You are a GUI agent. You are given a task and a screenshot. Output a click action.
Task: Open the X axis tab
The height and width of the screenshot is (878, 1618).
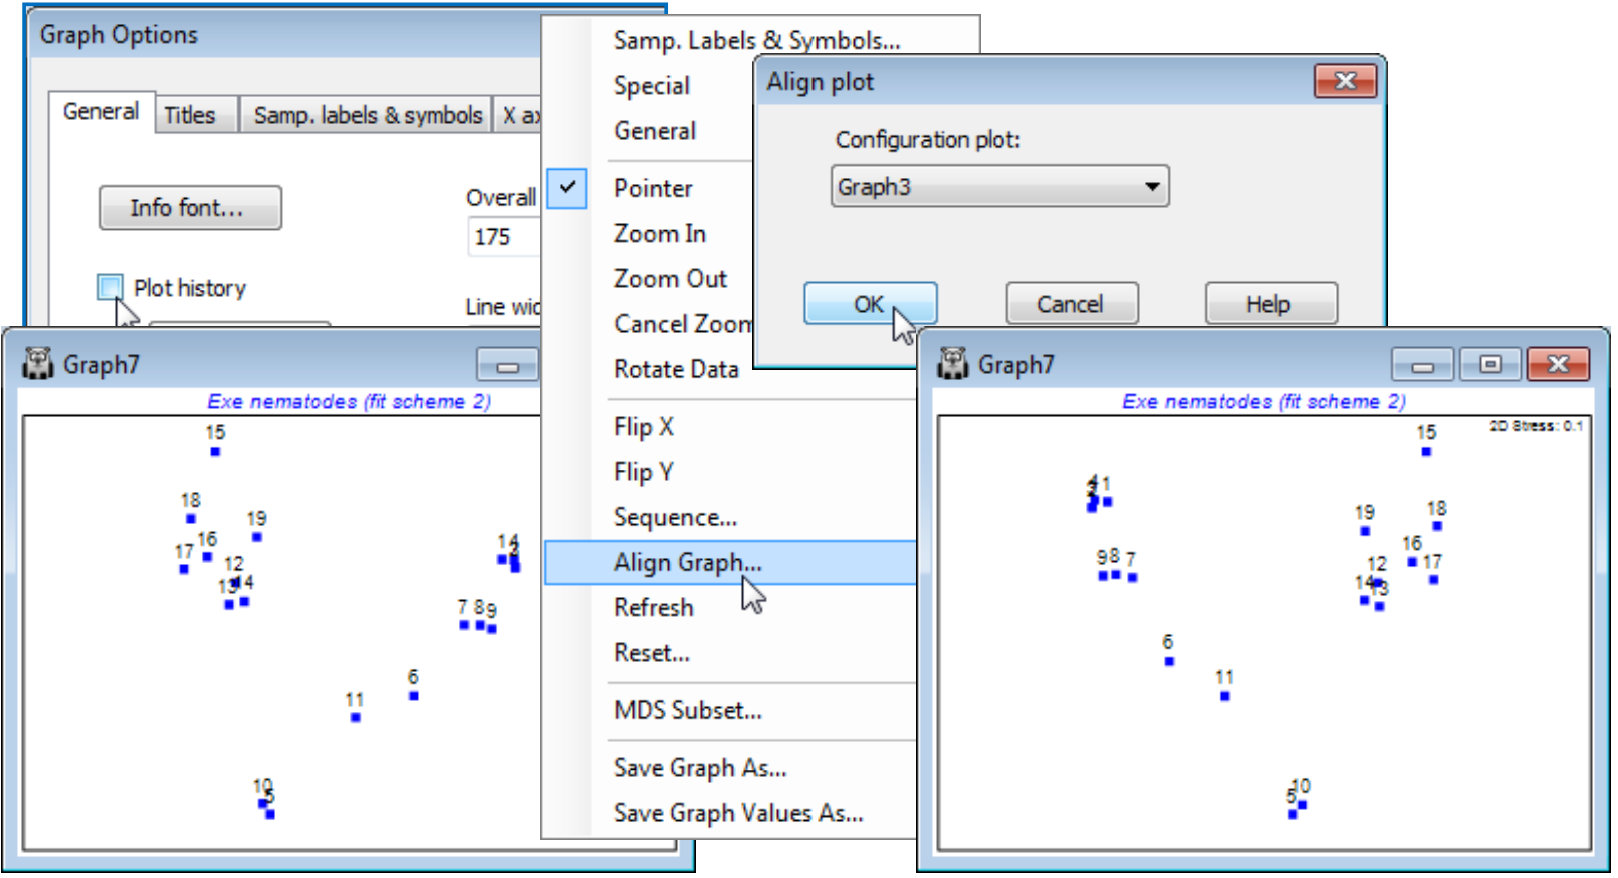[519, 115]
